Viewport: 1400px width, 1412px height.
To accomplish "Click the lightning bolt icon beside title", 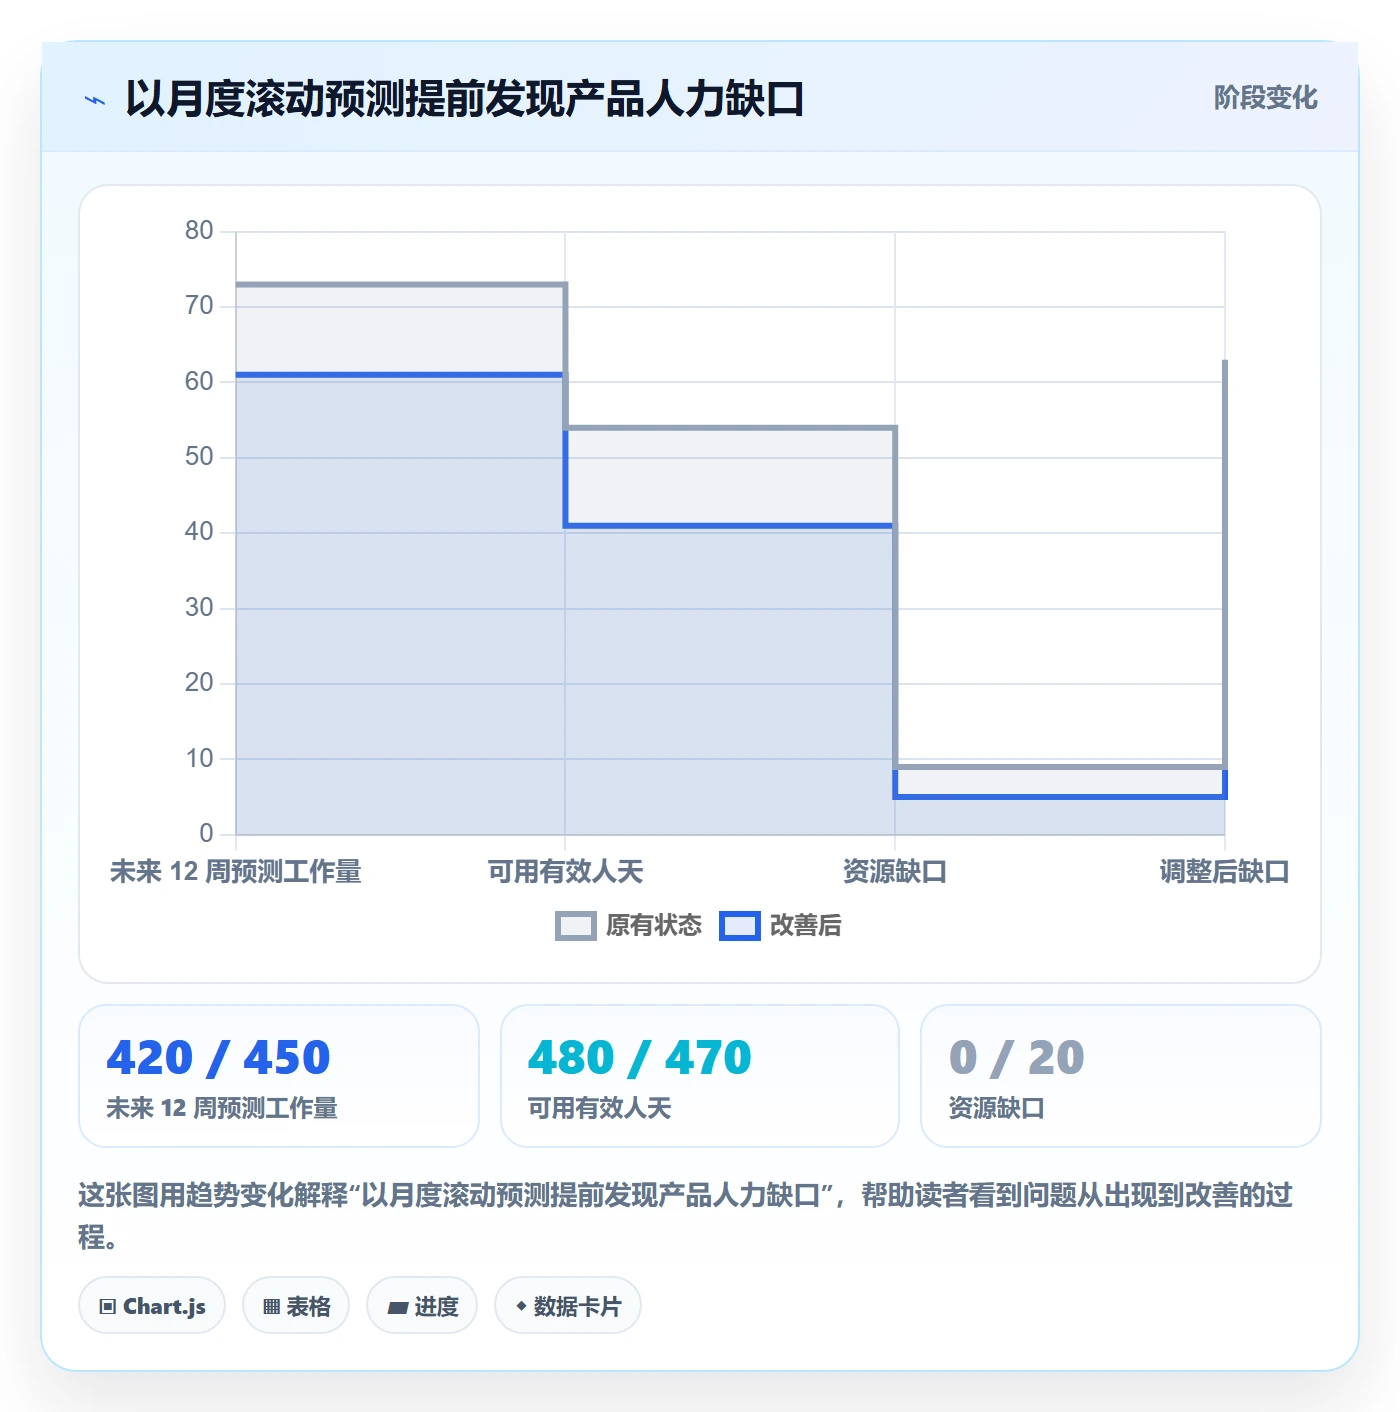I will (x=95, y=100).
